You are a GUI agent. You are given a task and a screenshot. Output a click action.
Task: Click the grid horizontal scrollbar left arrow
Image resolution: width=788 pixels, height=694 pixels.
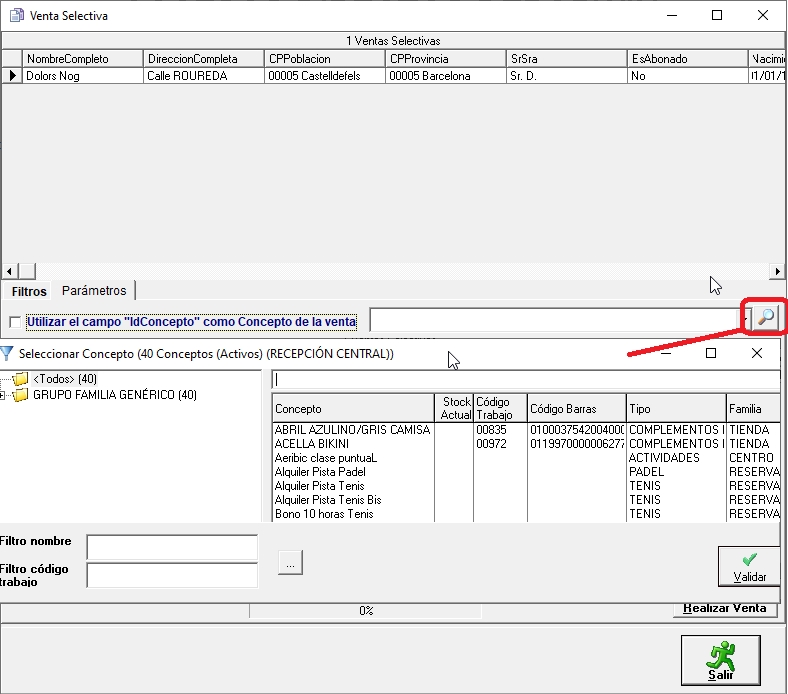[x=10, y=271]
